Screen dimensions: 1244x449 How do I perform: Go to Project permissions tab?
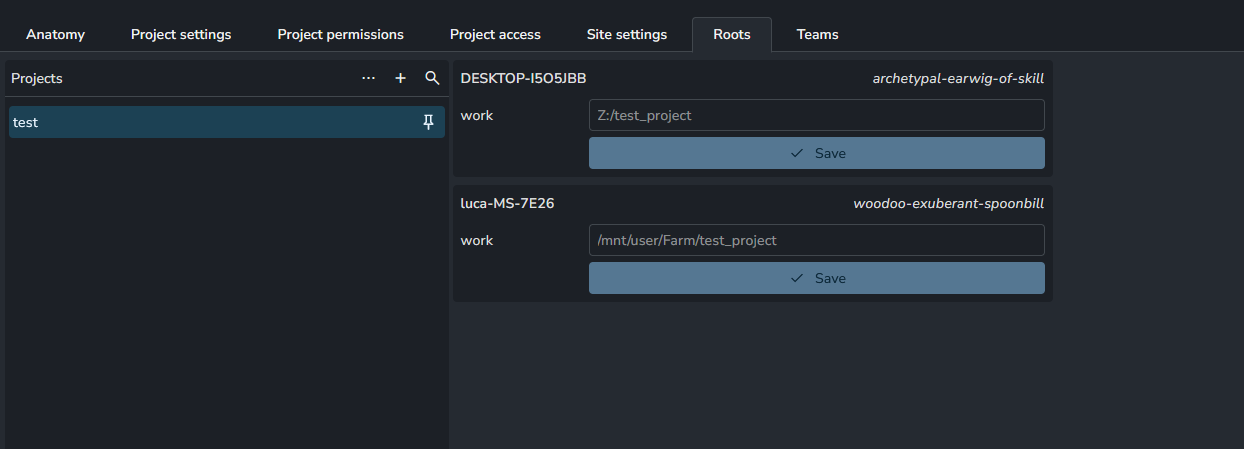(340, 34)
